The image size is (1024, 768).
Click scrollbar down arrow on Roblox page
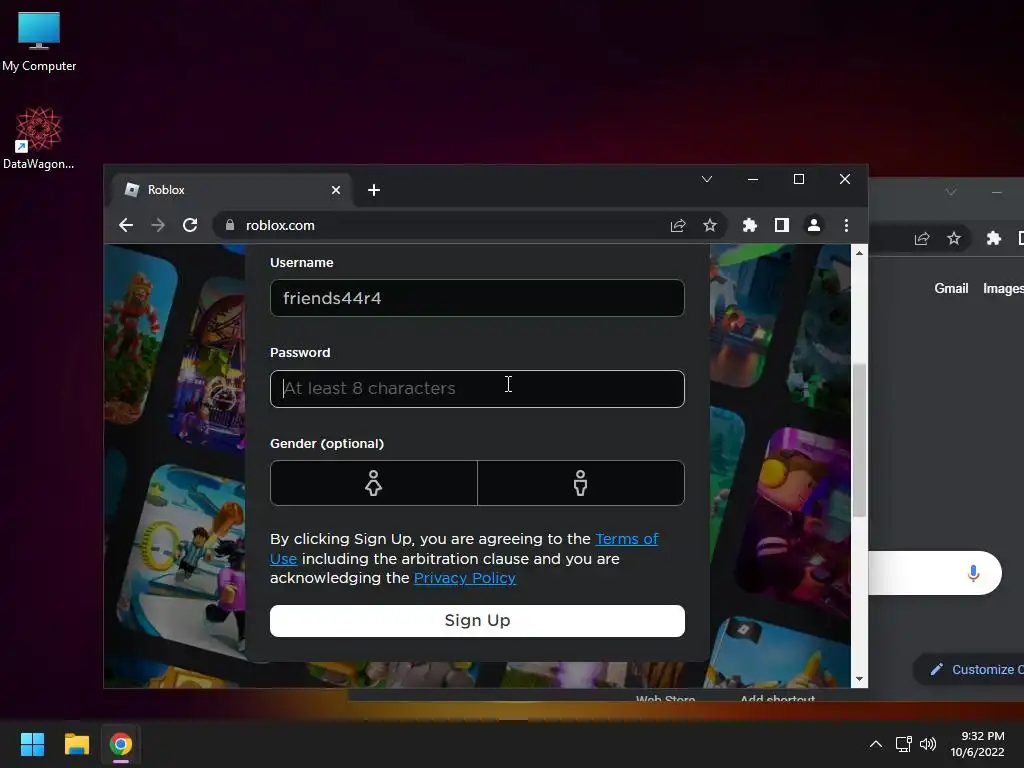click(859, 679)
